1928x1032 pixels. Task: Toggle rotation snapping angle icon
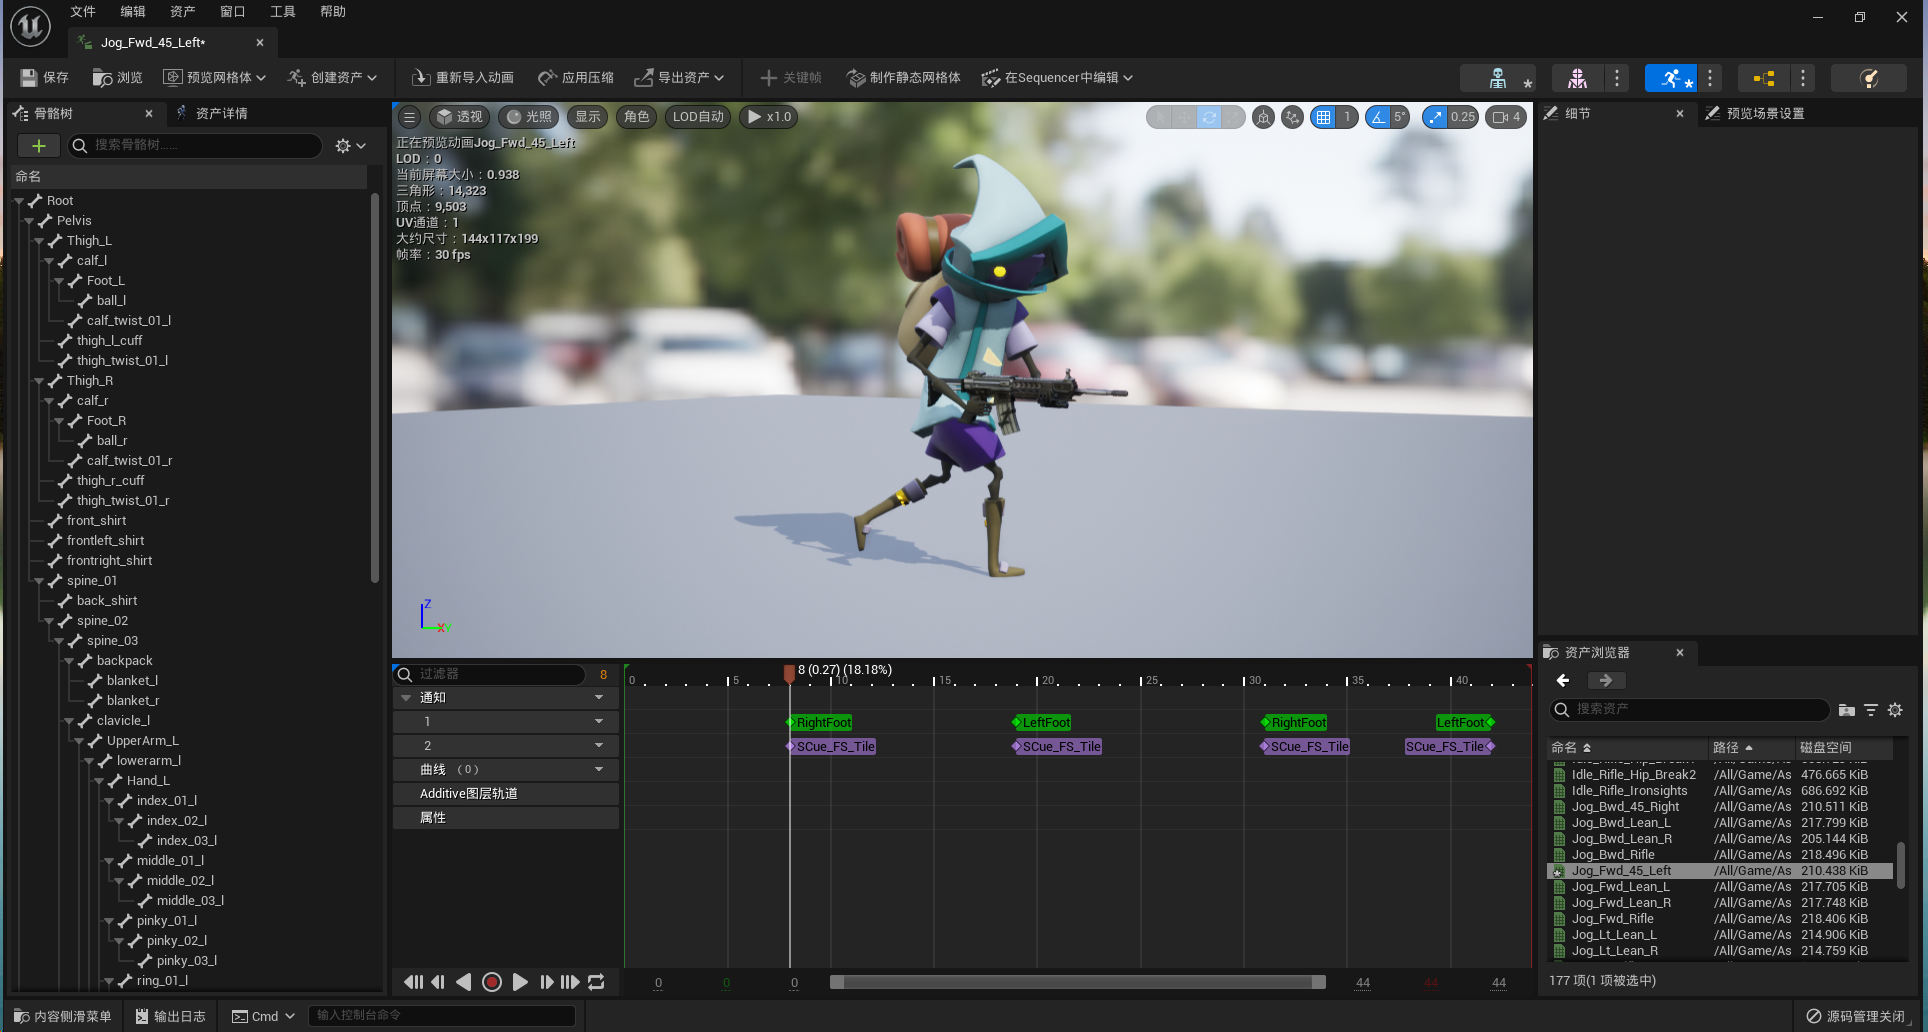point(1379,117)
